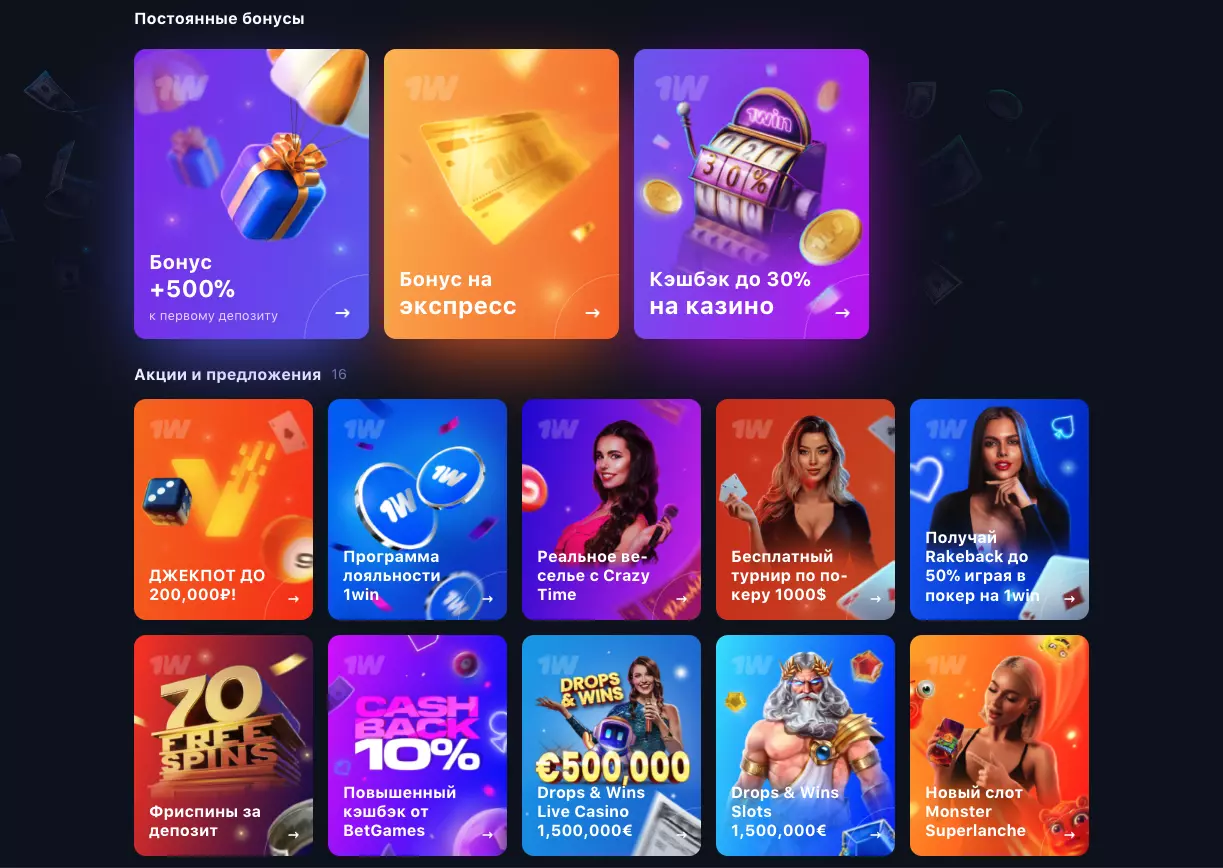The image size is (1223, 868).
Task: Open 70 Free Spins promo image
Action: [223, 745]
